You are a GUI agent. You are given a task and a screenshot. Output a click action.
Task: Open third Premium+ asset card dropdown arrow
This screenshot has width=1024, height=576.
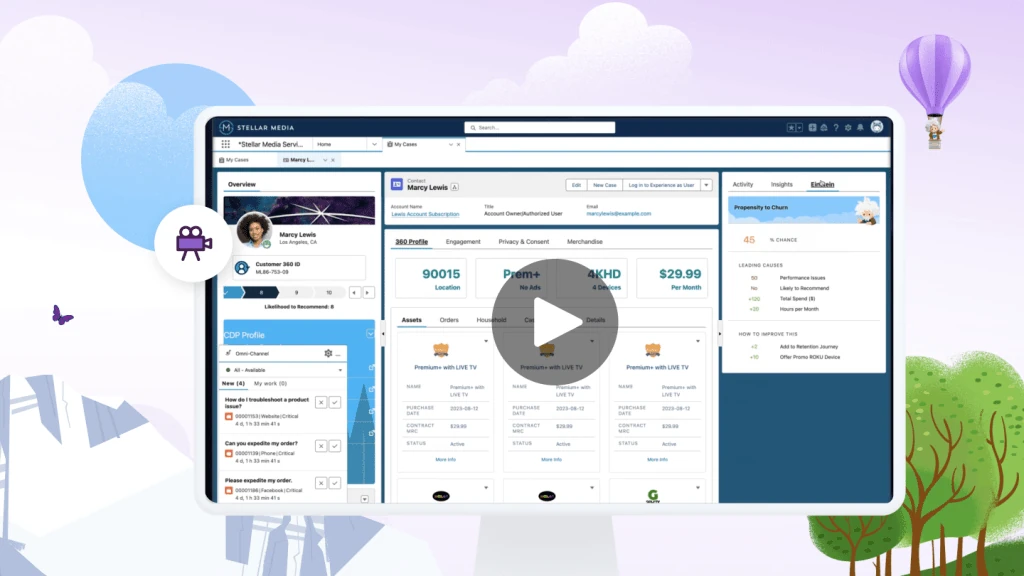(x=697, y=341)
